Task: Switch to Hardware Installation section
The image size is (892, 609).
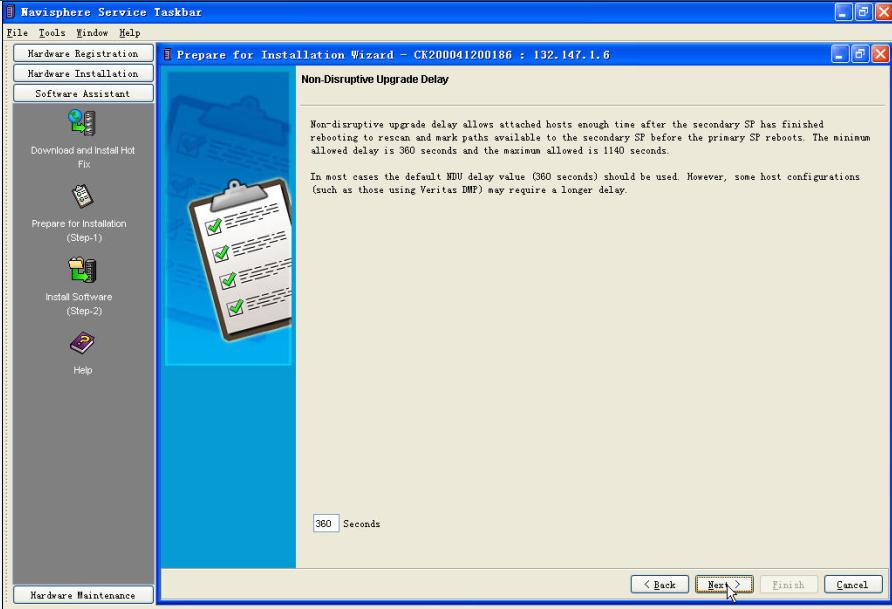Action: coord(83,73)
